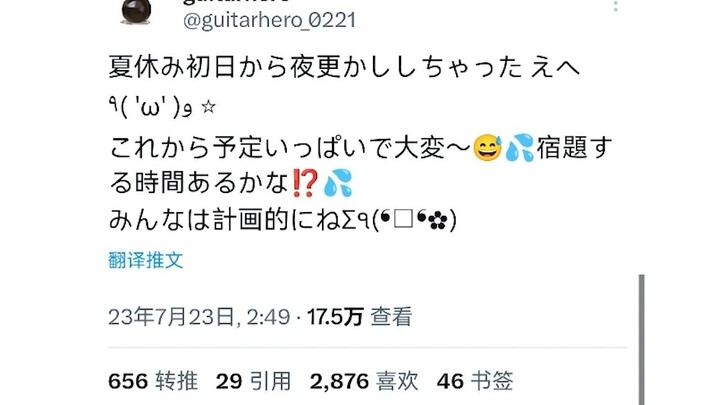Open the 46 书签 bookmarks count
The image size is (720, 405).
pyautogui.click(x=475, y=381)
